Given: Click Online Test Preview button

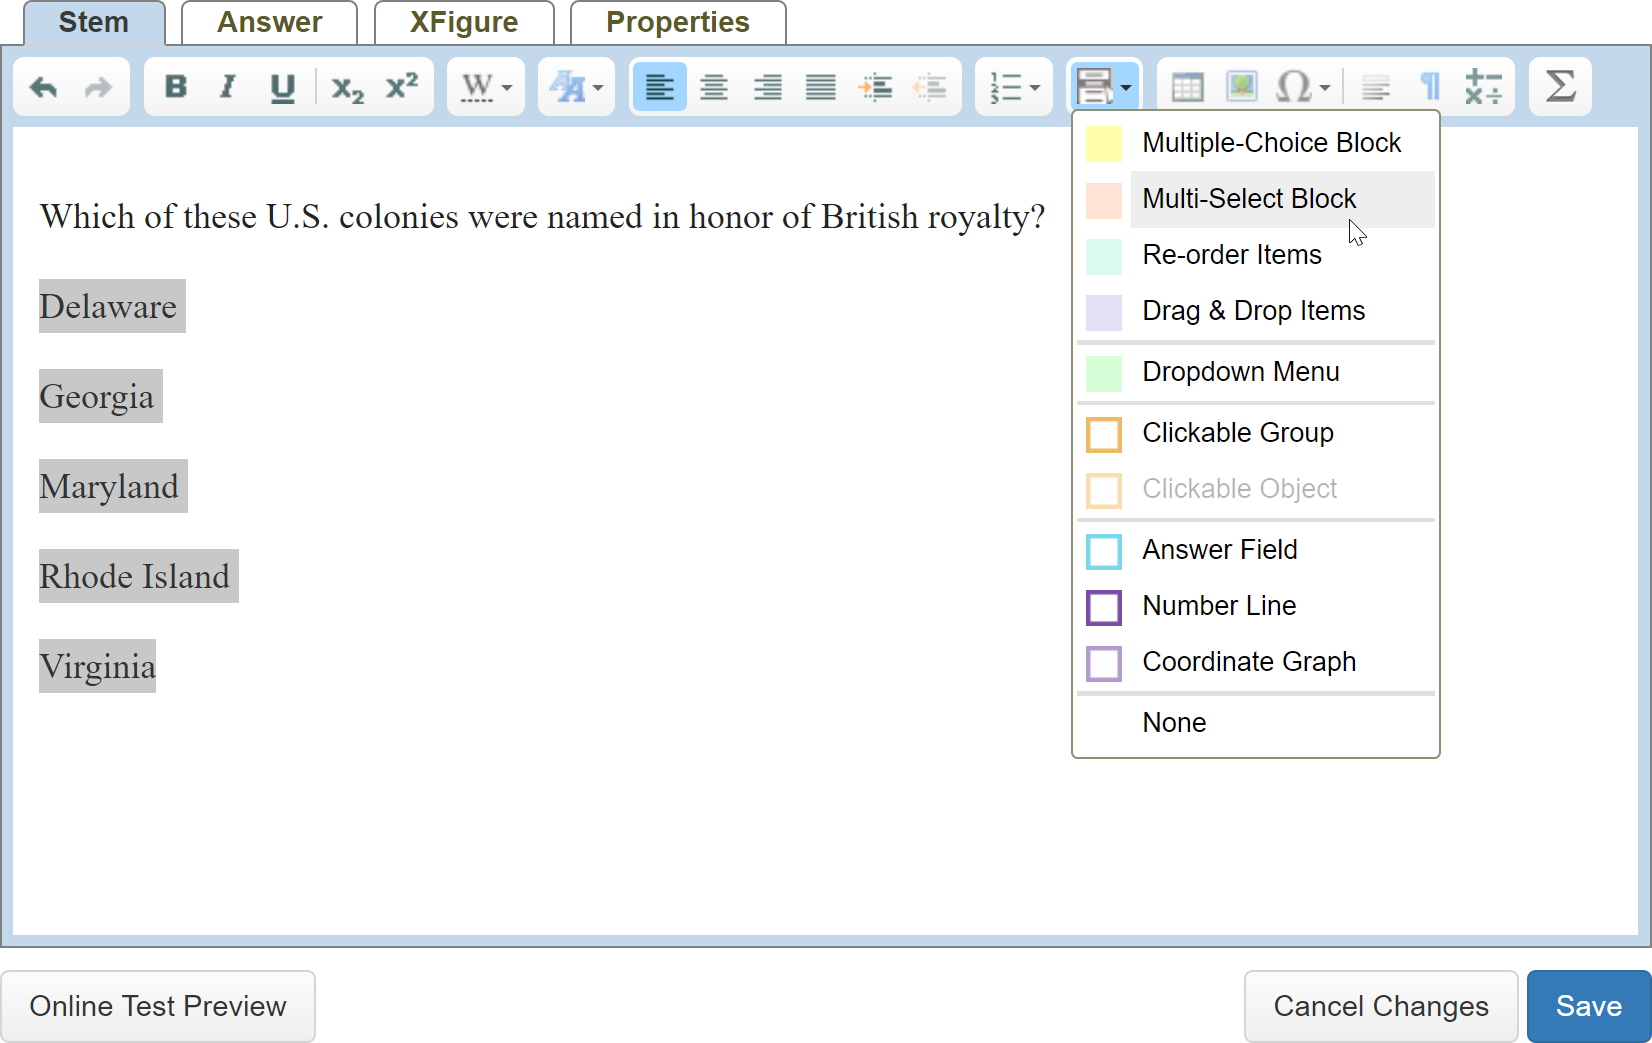Looking at the screenshot, I should [158, 1006].
